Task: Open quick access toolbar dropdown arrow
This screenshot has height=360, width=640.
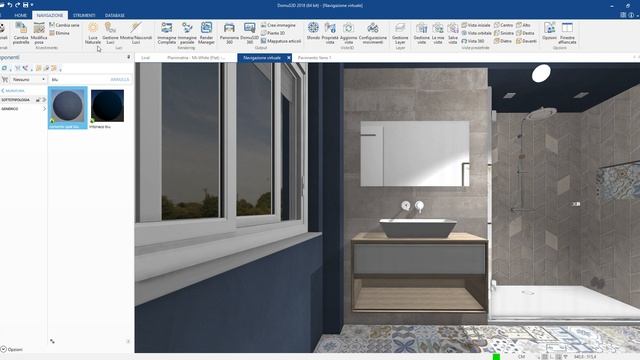Action: (32, 5)
